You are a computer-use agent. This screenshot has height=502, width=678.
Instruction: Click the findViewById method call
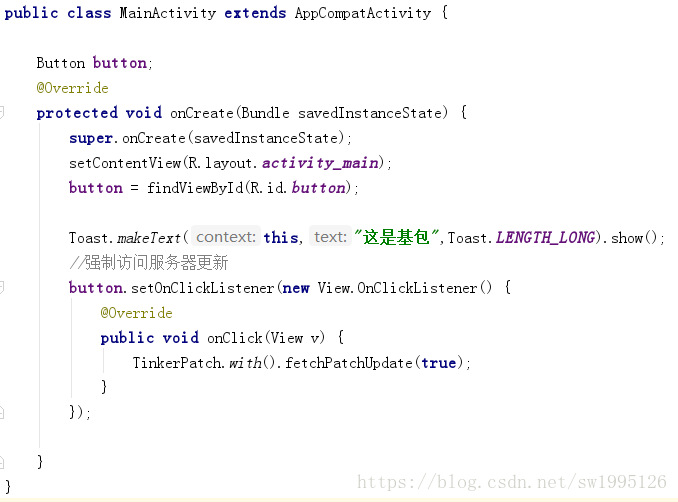(195, 188)
